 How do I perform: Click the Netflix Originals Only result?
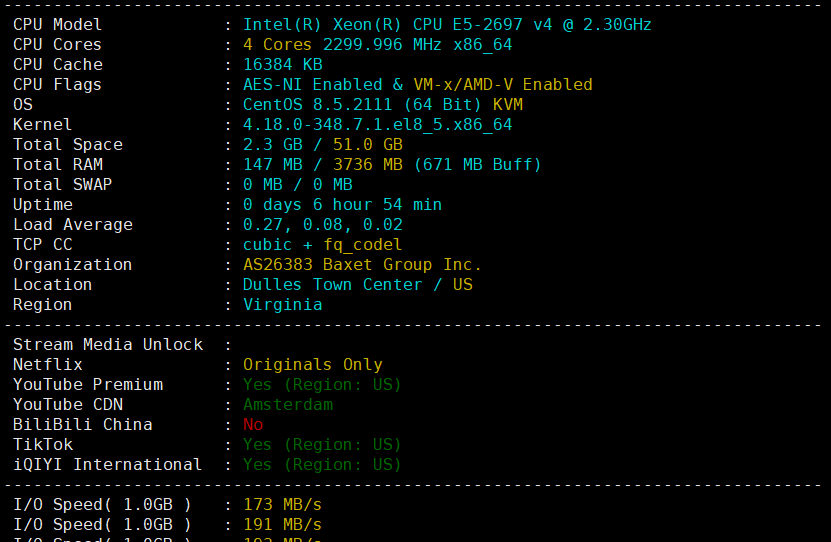[312, 364]
